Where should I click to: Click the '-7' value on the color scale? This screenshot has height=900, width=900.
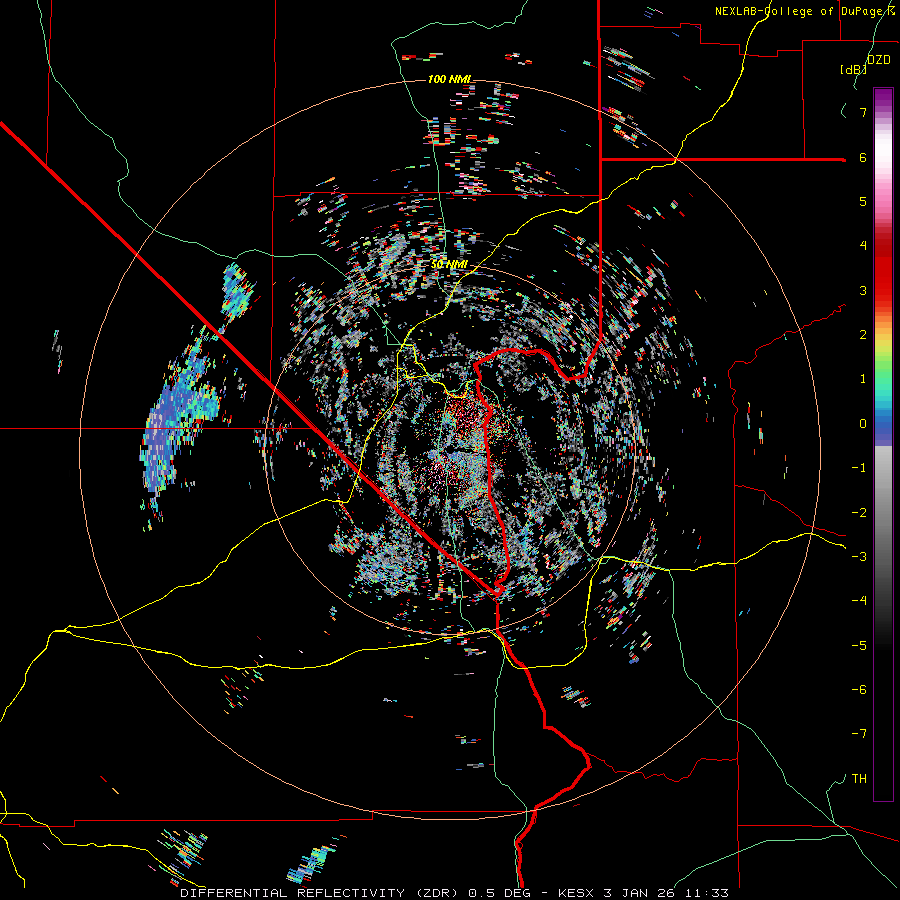point(859,734)
